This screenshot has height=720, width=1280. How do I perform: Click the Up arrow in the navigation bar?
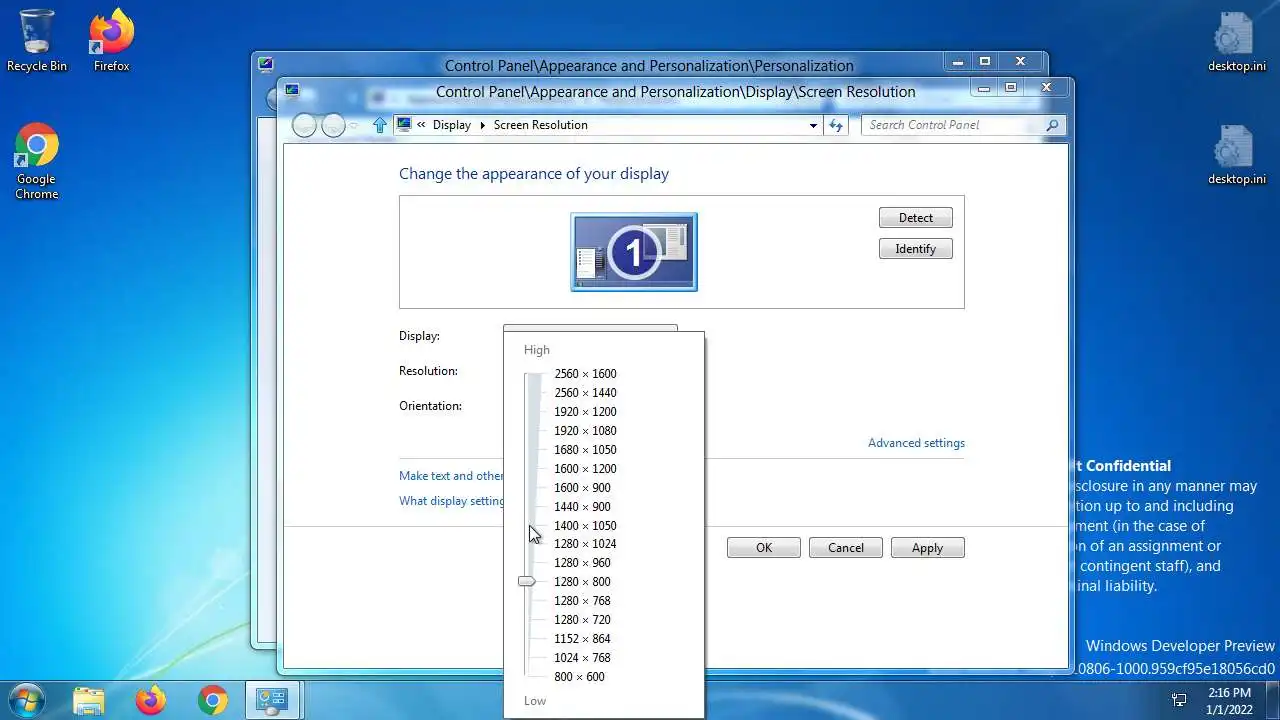[379, 125]
